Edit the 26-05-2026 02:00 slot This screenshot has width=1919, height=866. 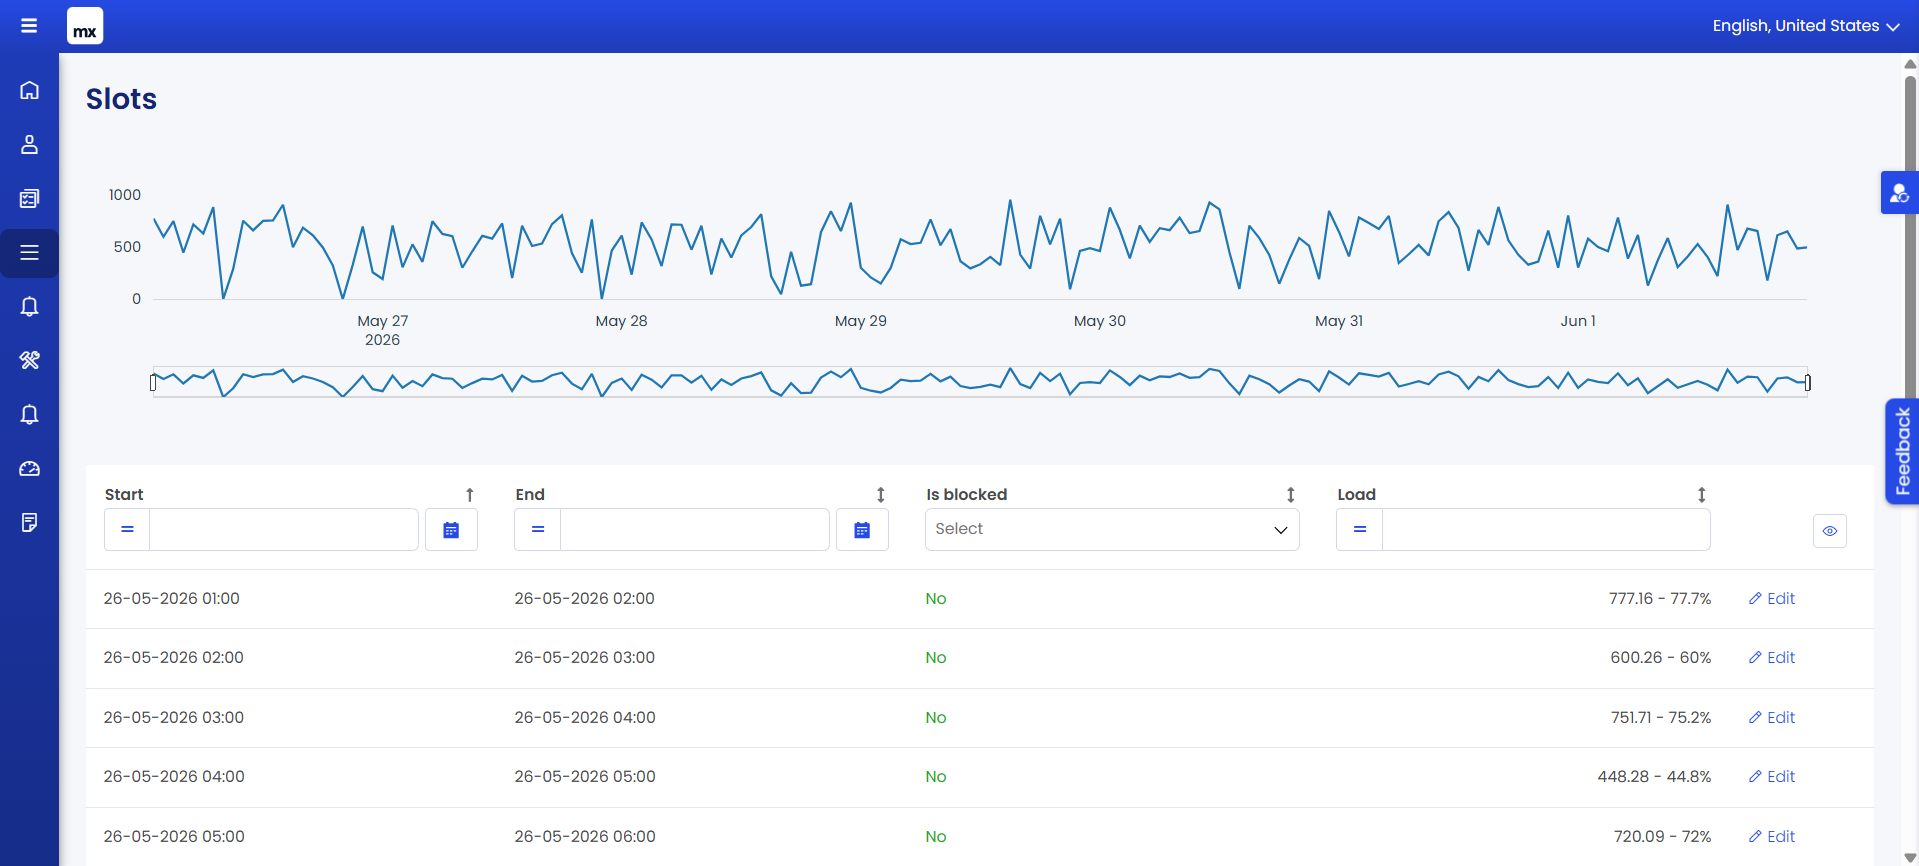1772,658
